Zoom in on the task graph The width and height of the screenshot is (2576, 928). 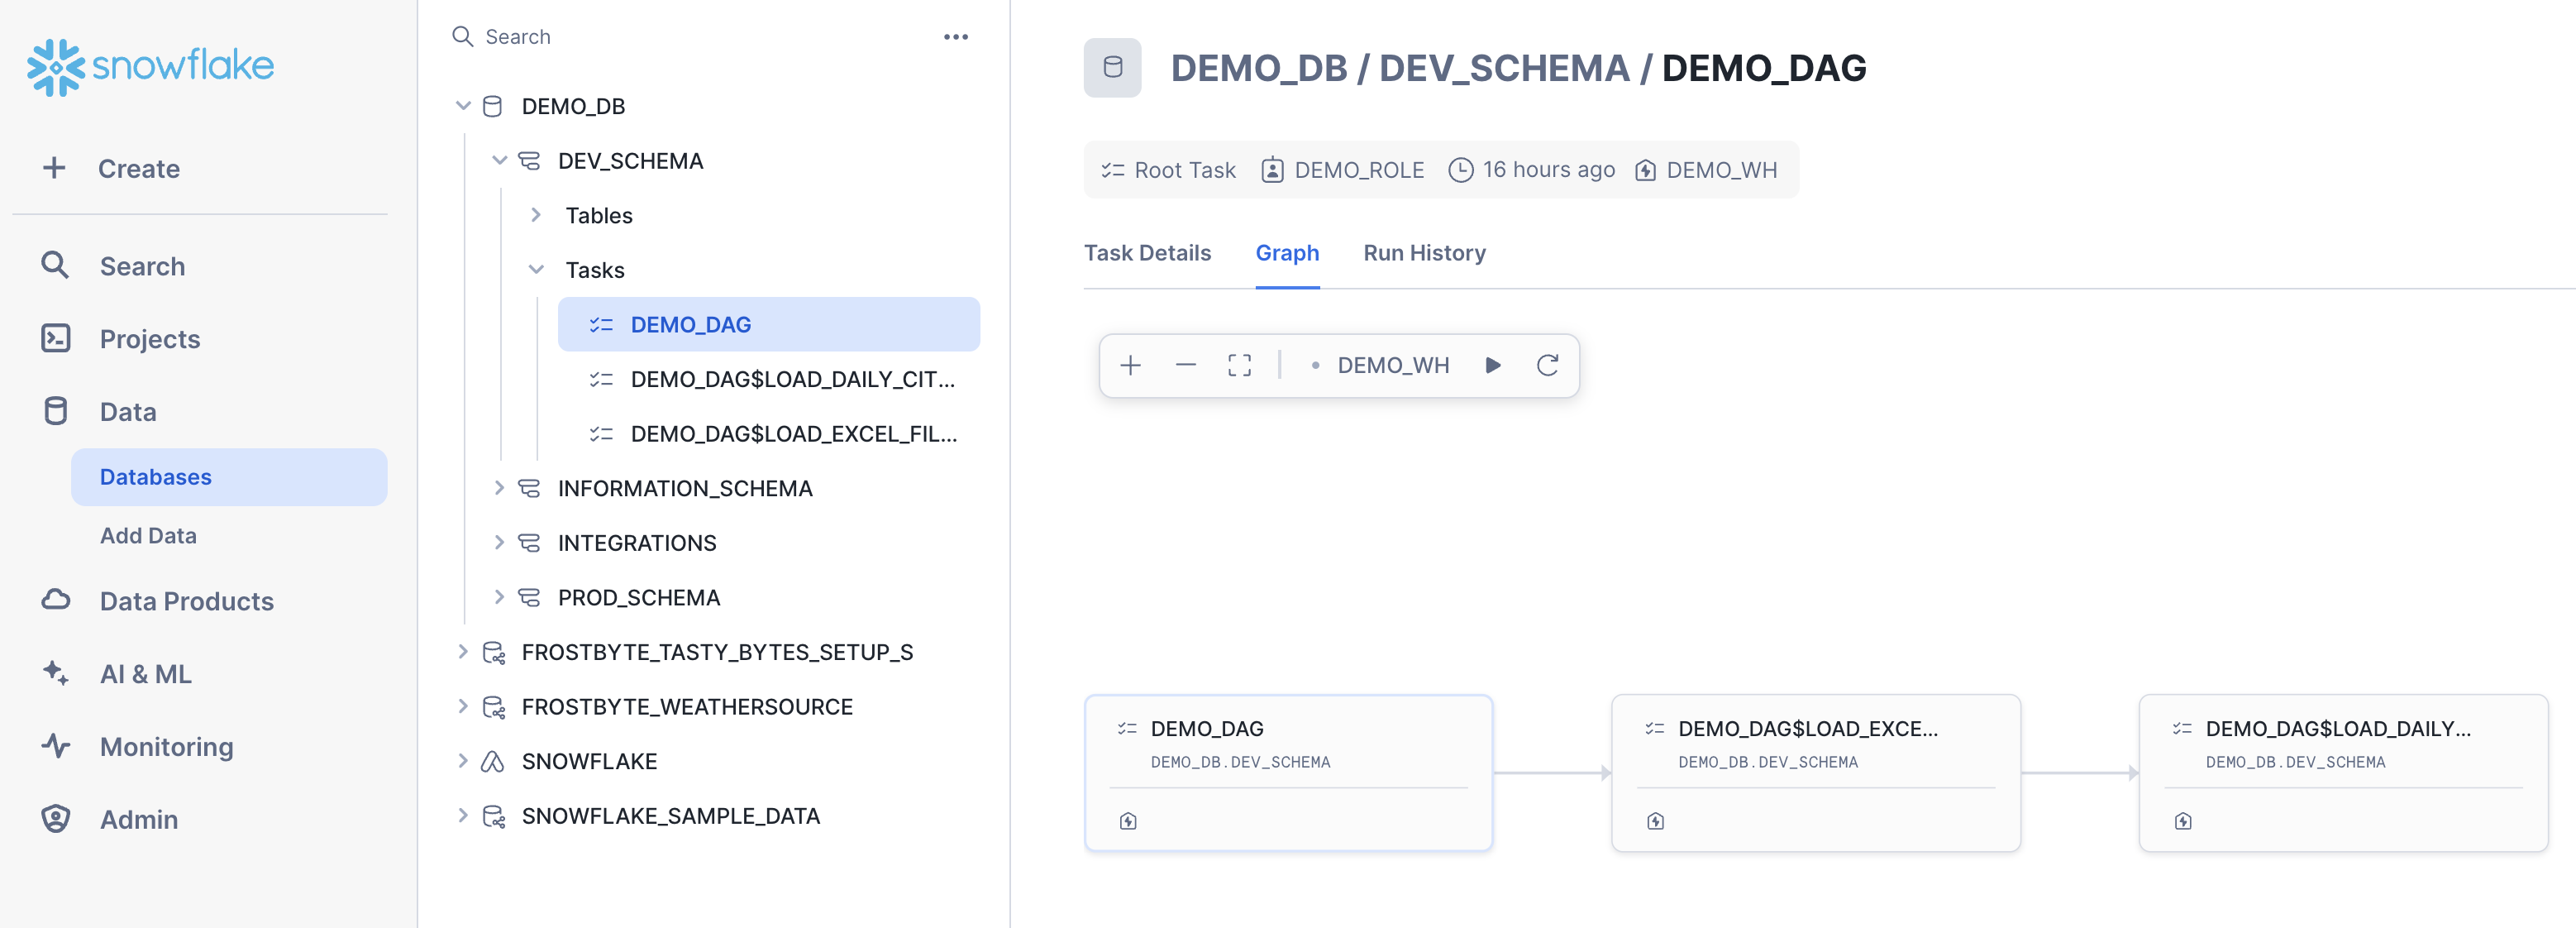pyautogui.click(x=1130, y=365)
